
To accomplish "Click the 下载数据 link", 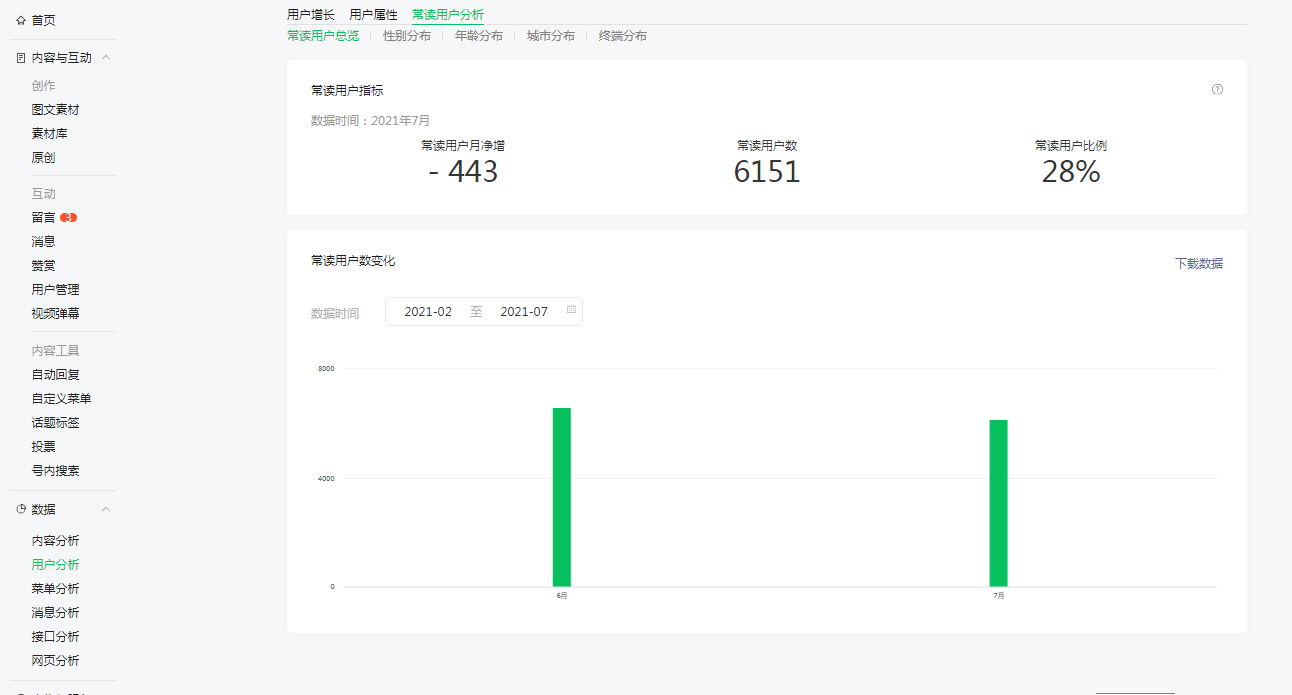I will pyautogui.click(x=1198, y=264).
